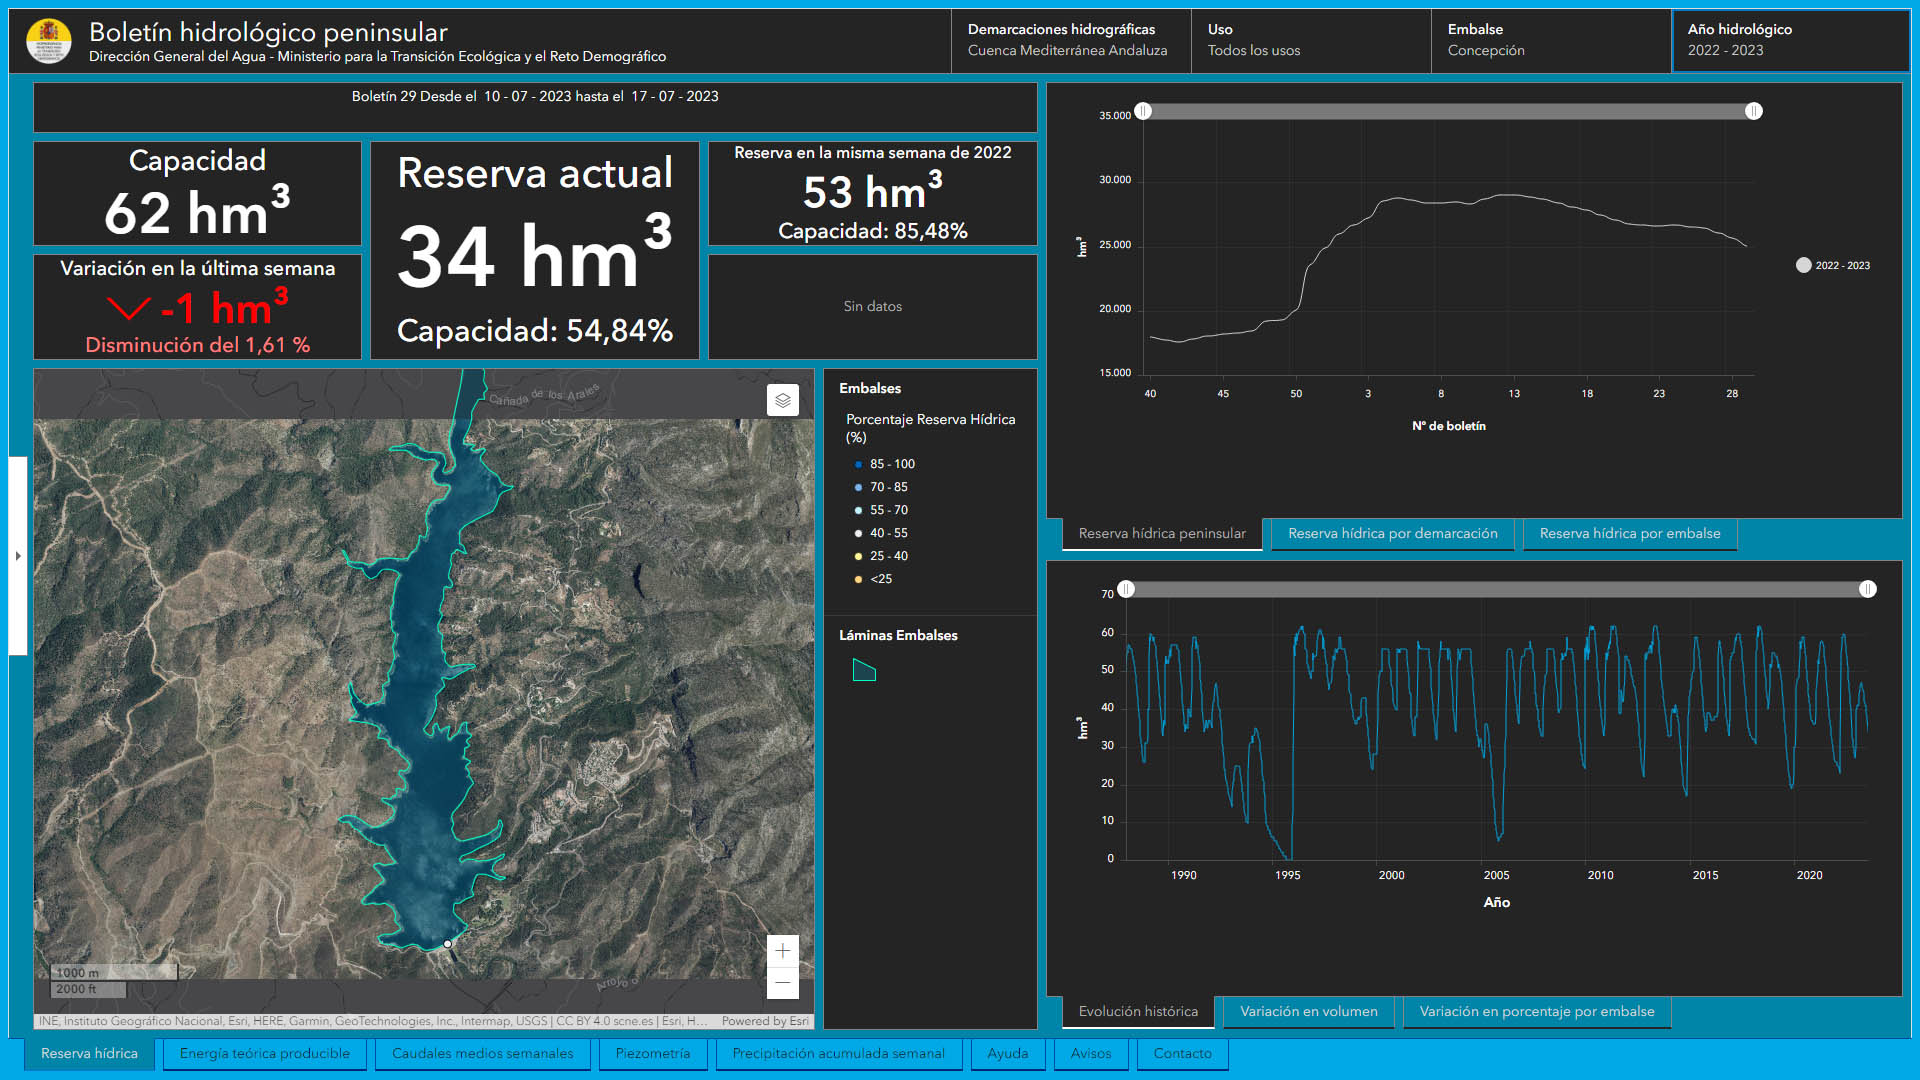
Task: Open the Energía teórica producible tab
Action: click(264, 1054)
